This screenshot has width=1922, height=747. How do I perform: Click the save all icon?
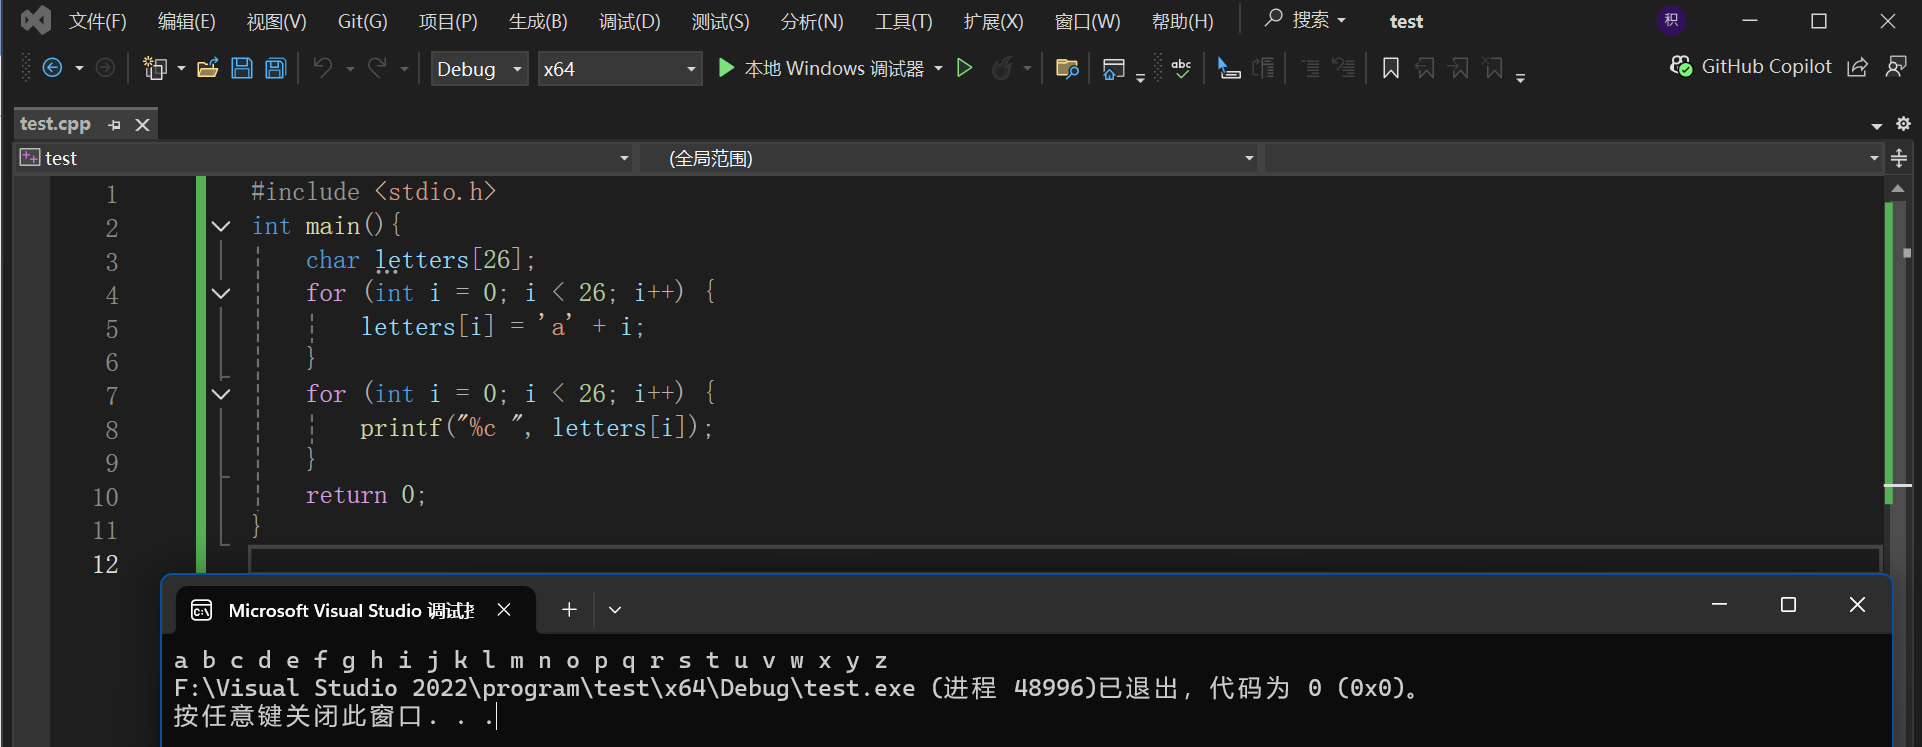coord(276,68)
